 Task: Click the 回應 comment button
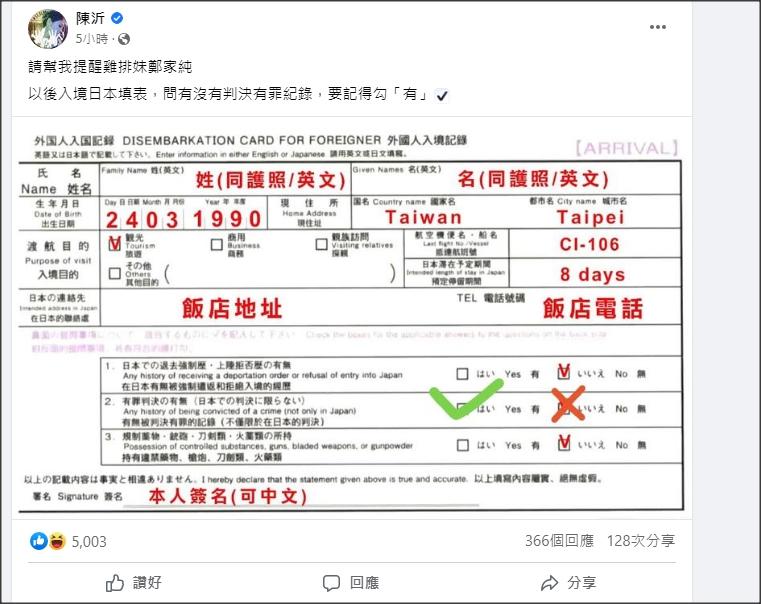[351, 583]
